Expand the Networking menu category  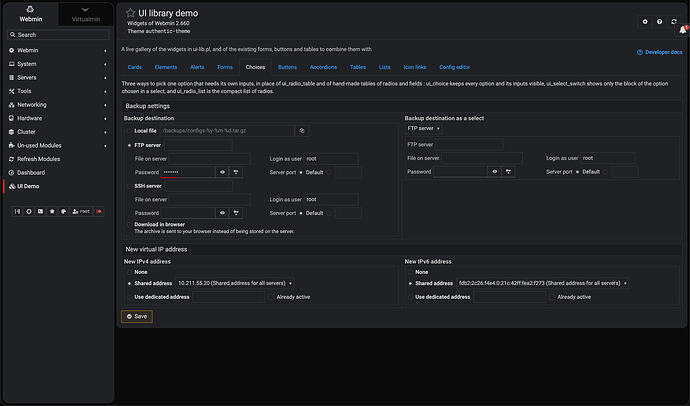[58, 105]
